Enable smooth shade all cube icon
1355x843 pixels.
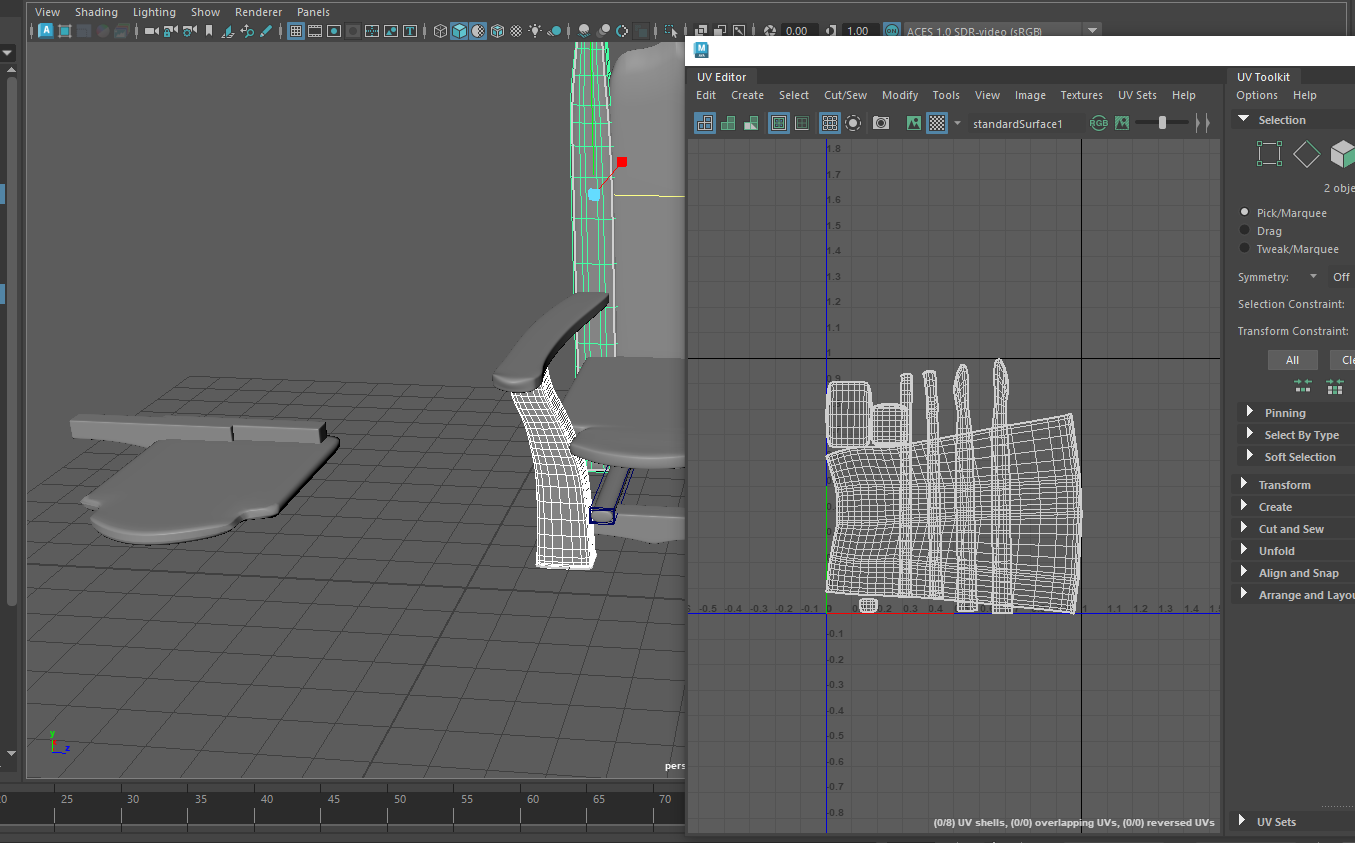click(x=459, y=31)
